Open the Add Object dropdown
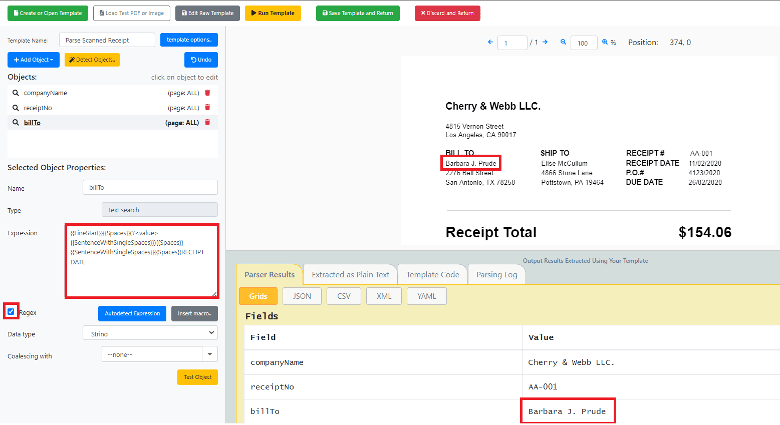The image size is (780, 425). pos(33,60)
